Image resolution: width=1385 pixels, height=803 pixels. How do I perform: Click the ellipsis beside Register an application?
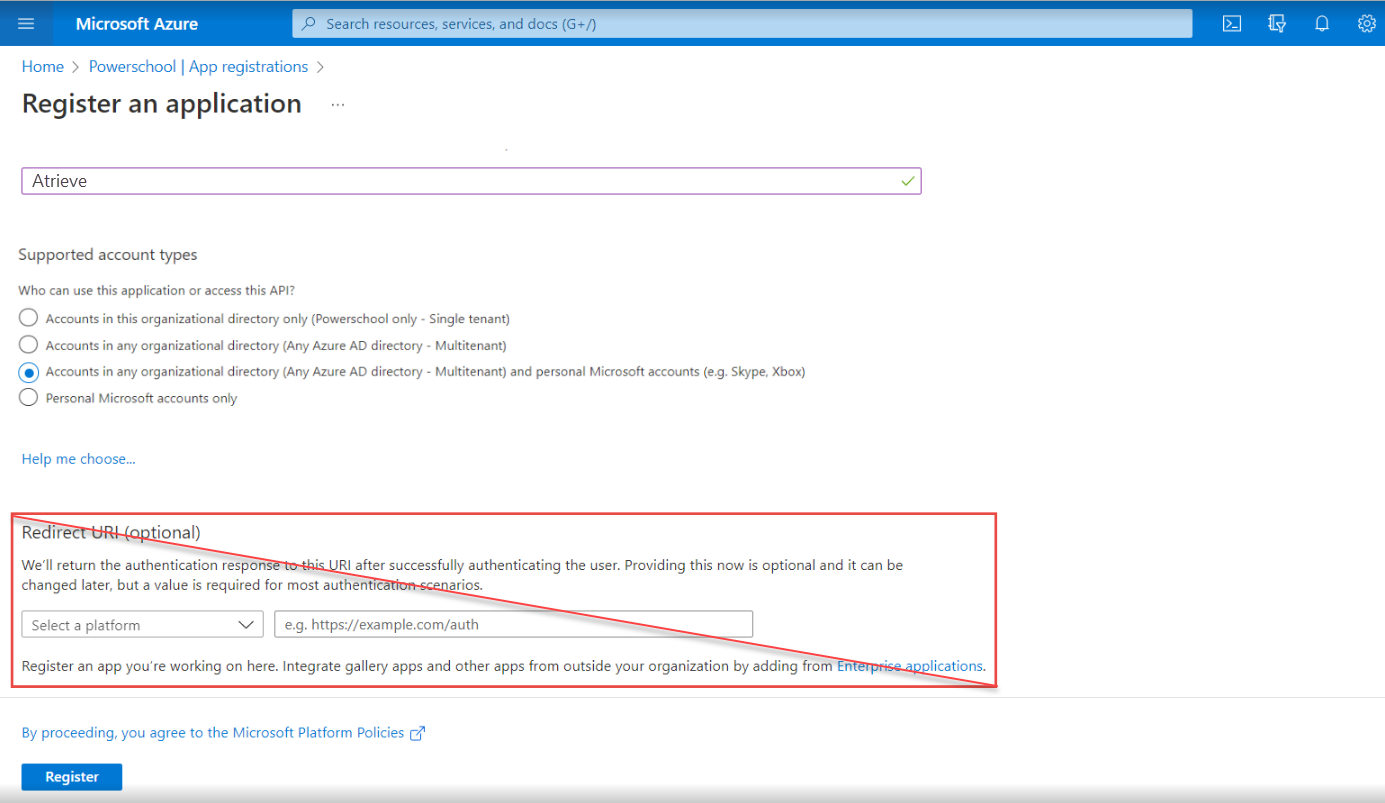click(338, 105)
